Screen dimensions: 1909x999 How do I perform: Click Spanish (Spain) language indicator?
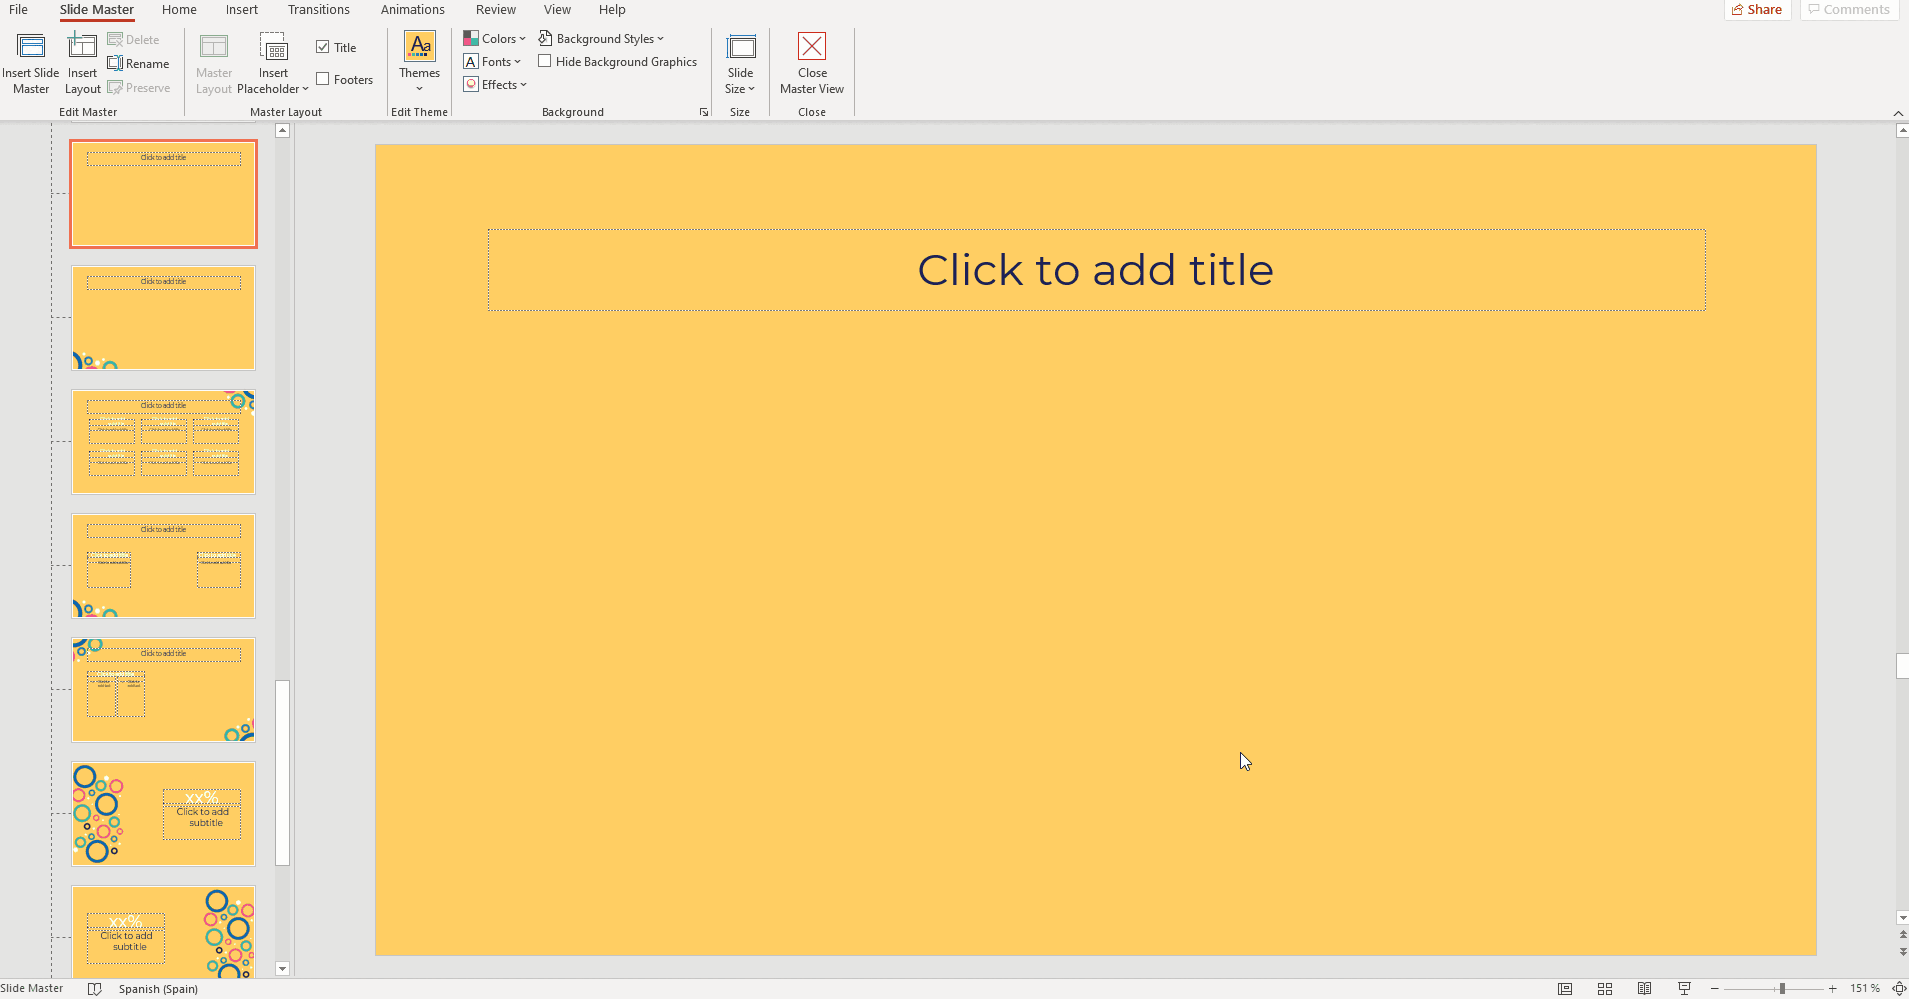(158, 988)
